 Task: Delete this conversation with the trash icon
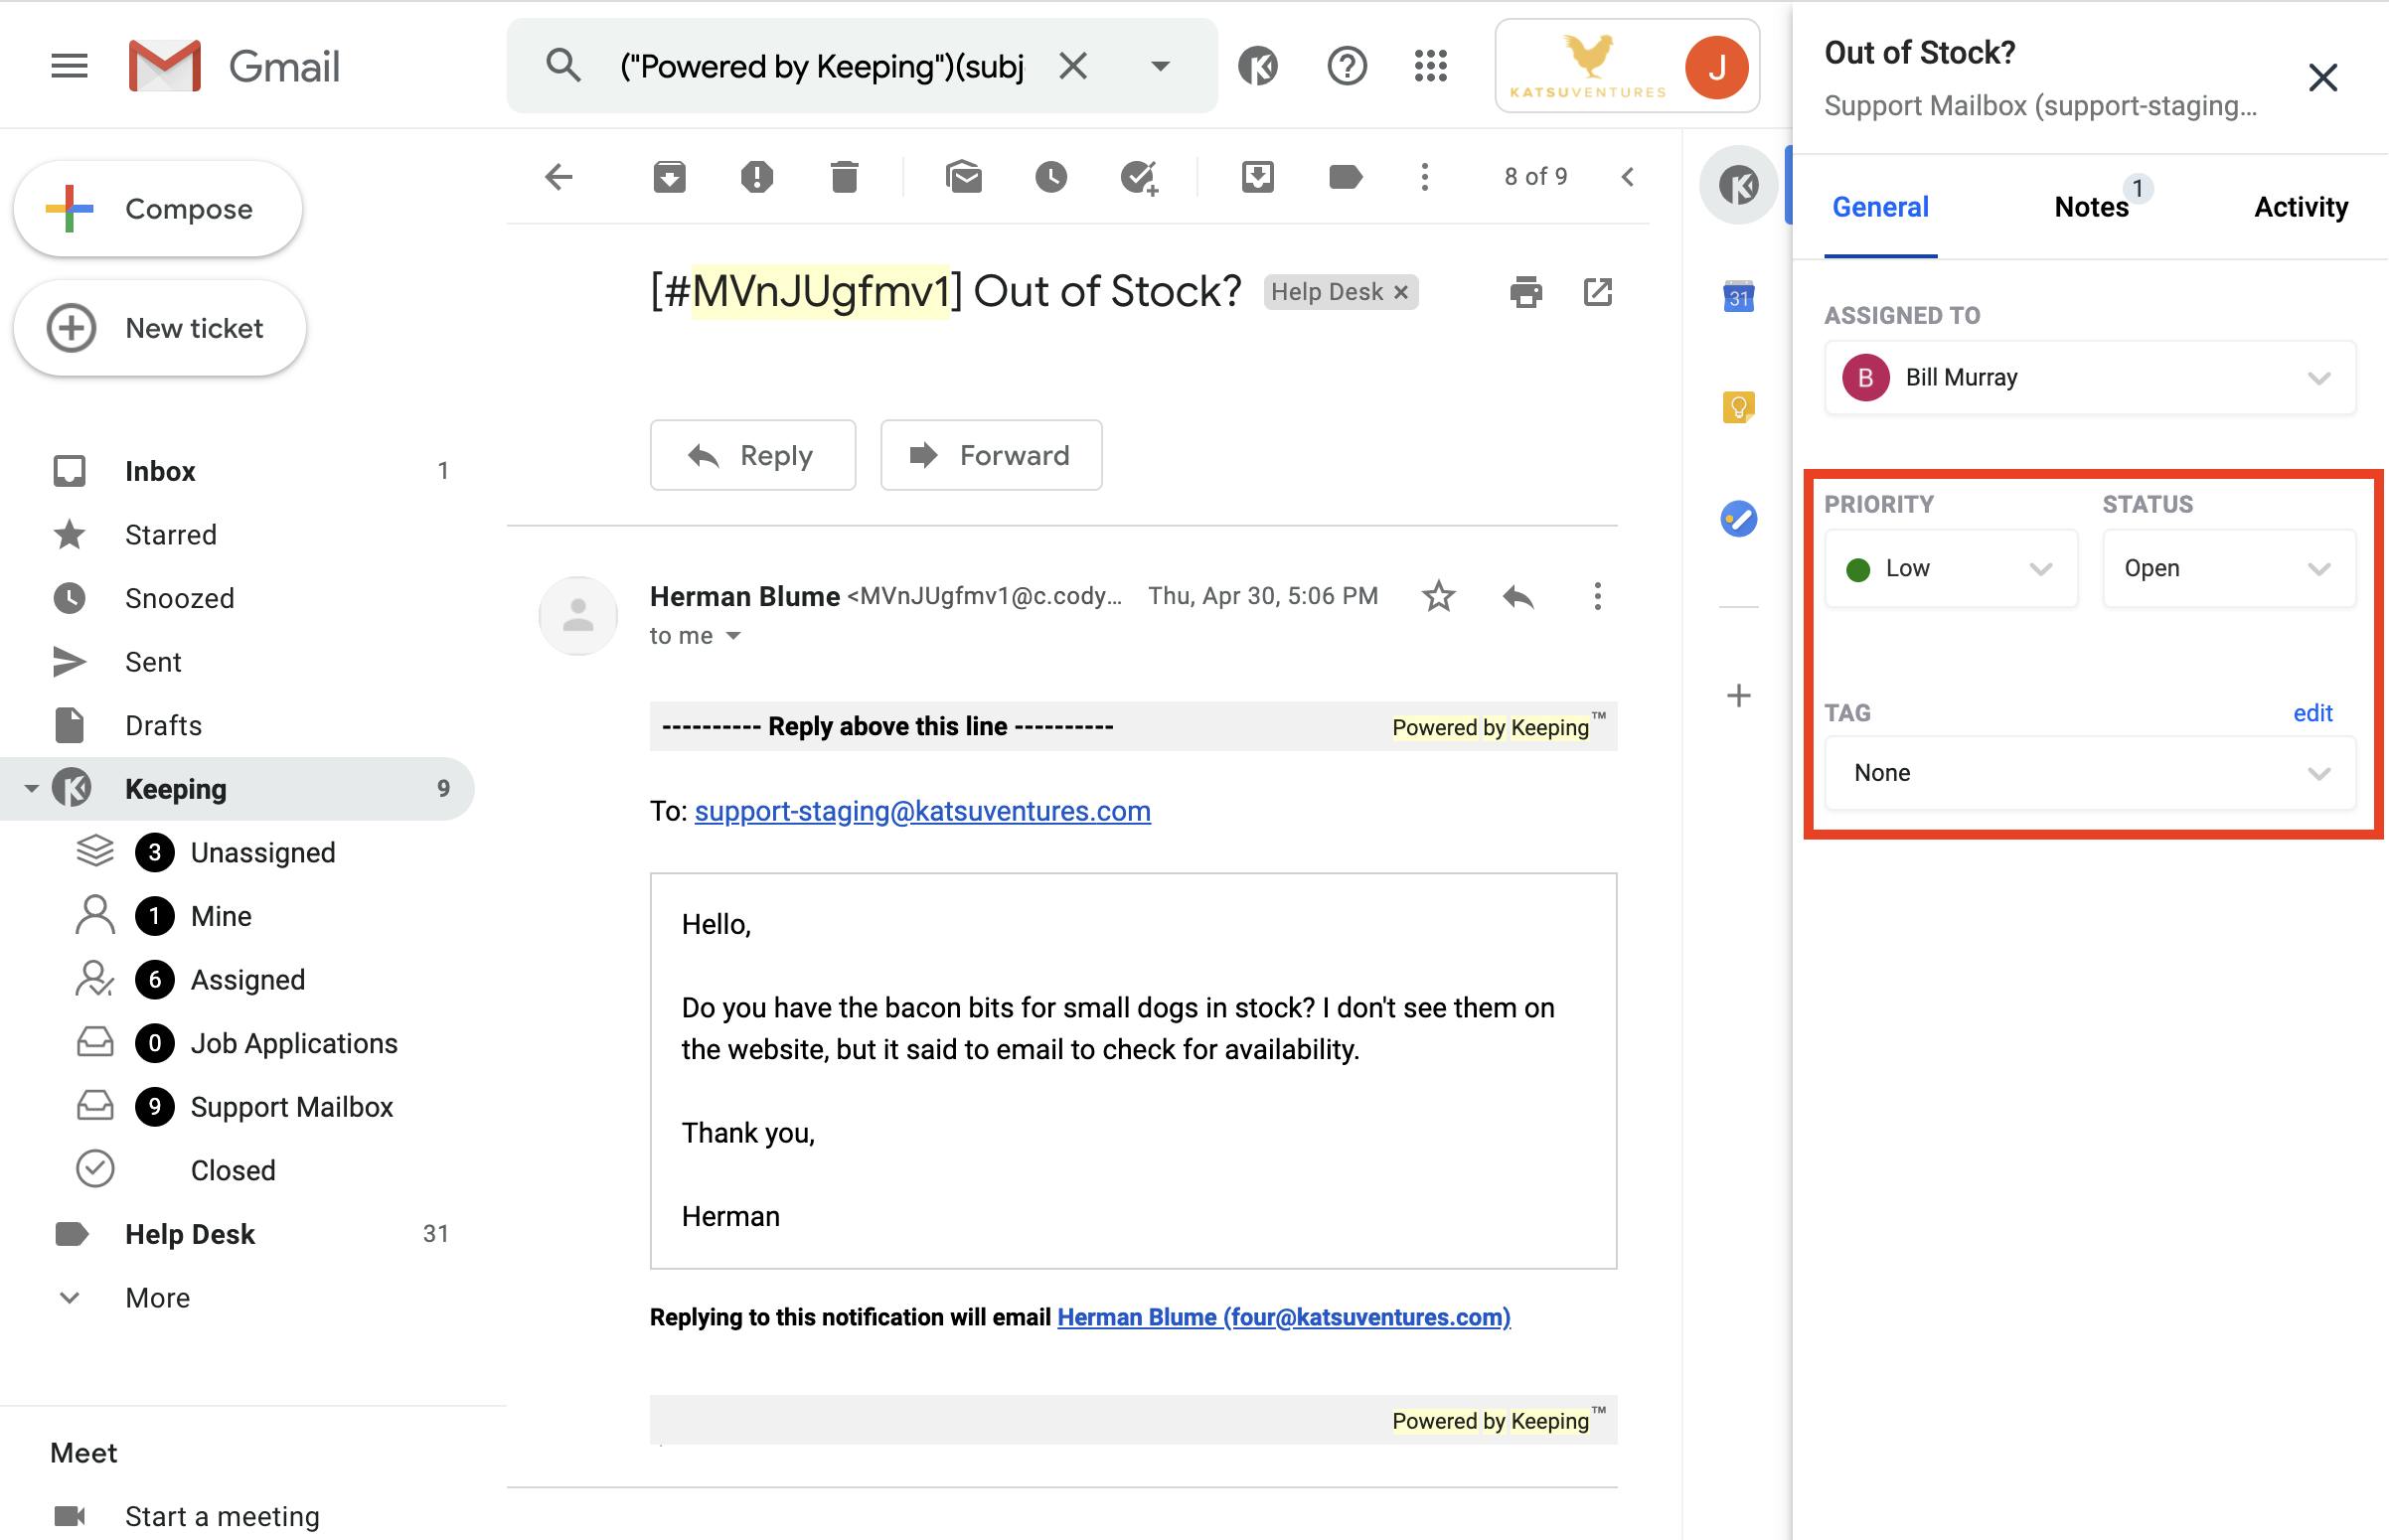tap(844, 177)
